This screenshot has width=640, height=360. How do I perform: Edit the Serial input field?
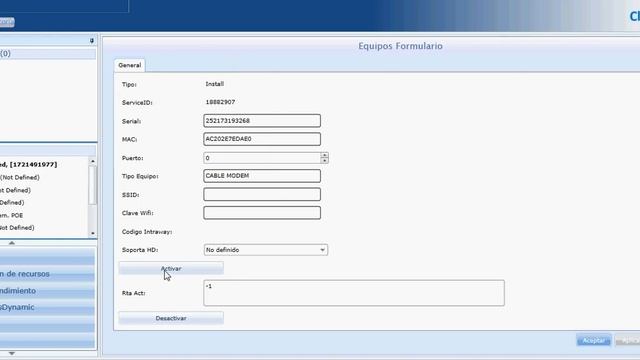tap(262, 121)
